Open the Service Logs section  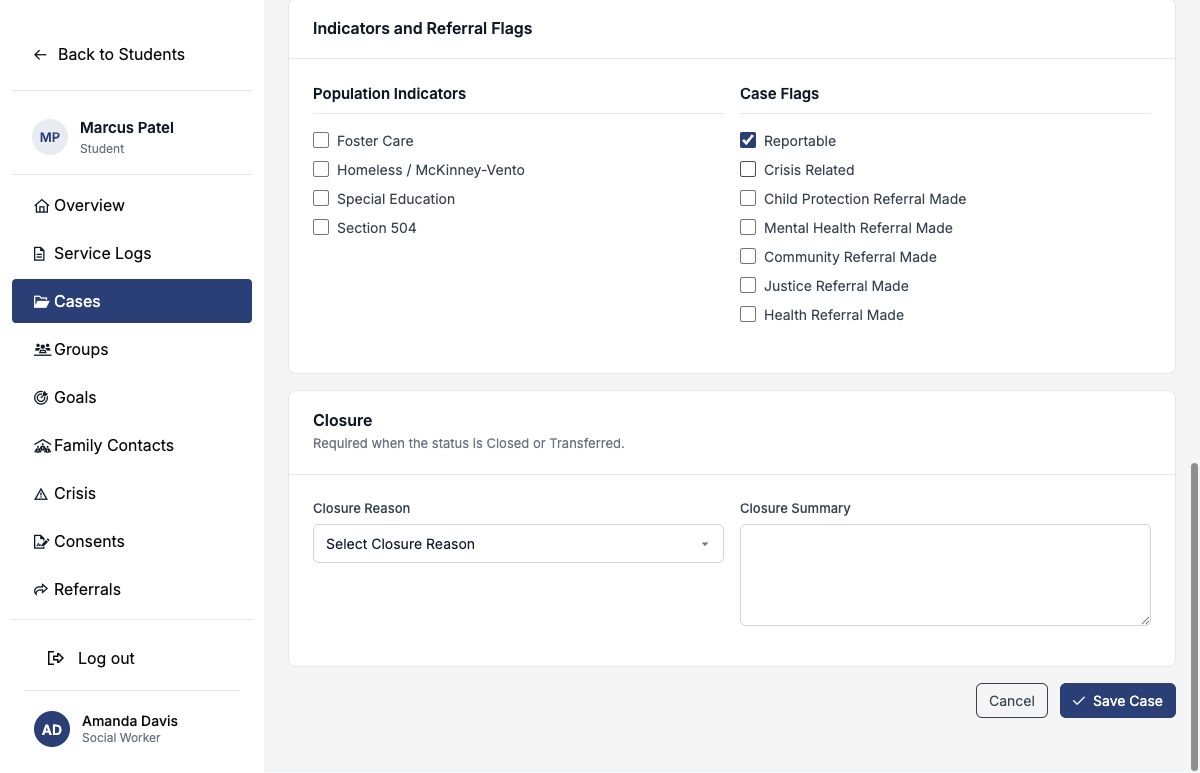click(132, 253)
